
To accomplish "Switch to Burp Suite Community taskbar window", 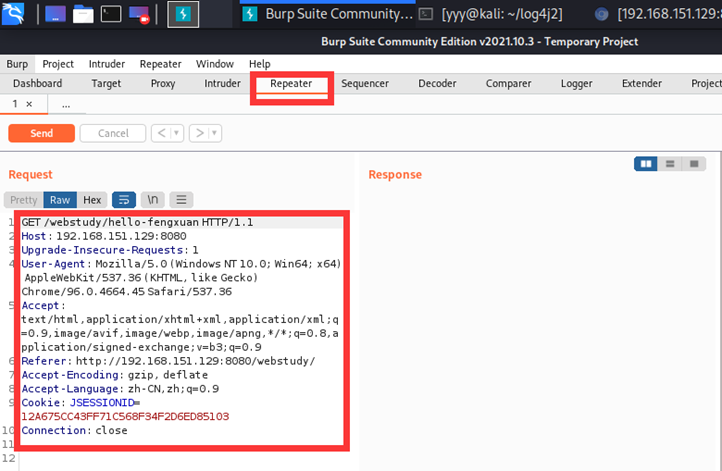I will (x=328, y=14).
